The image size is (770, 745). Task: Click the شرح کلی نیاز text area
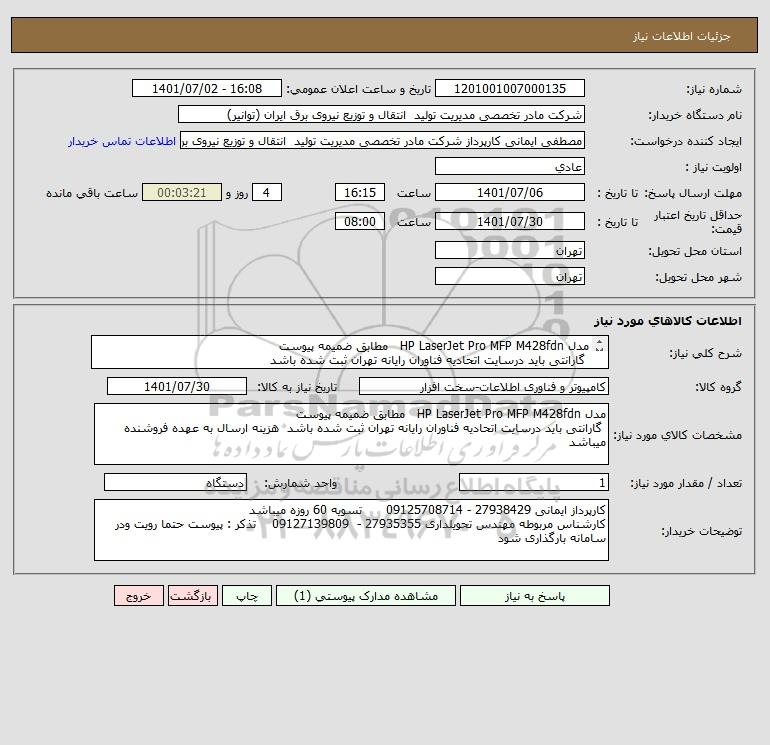point(350,352)
